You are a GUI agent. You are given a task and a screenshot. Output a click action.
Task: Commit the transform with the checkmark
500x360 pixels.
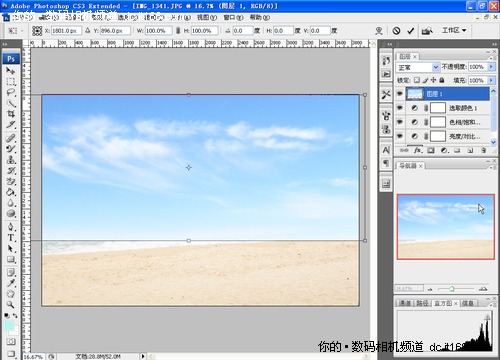411,31
